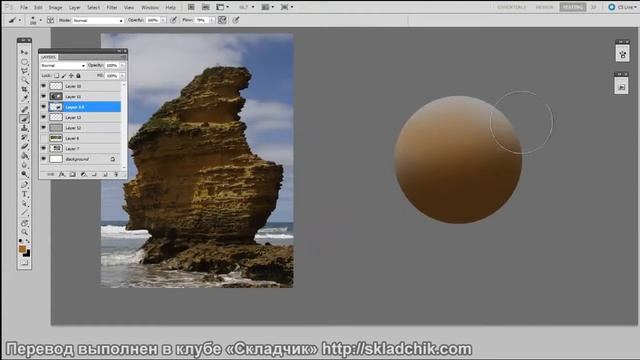Select the Horizontal Type tool
Viewport: 640px width, 360px height.
click(24, 194)
